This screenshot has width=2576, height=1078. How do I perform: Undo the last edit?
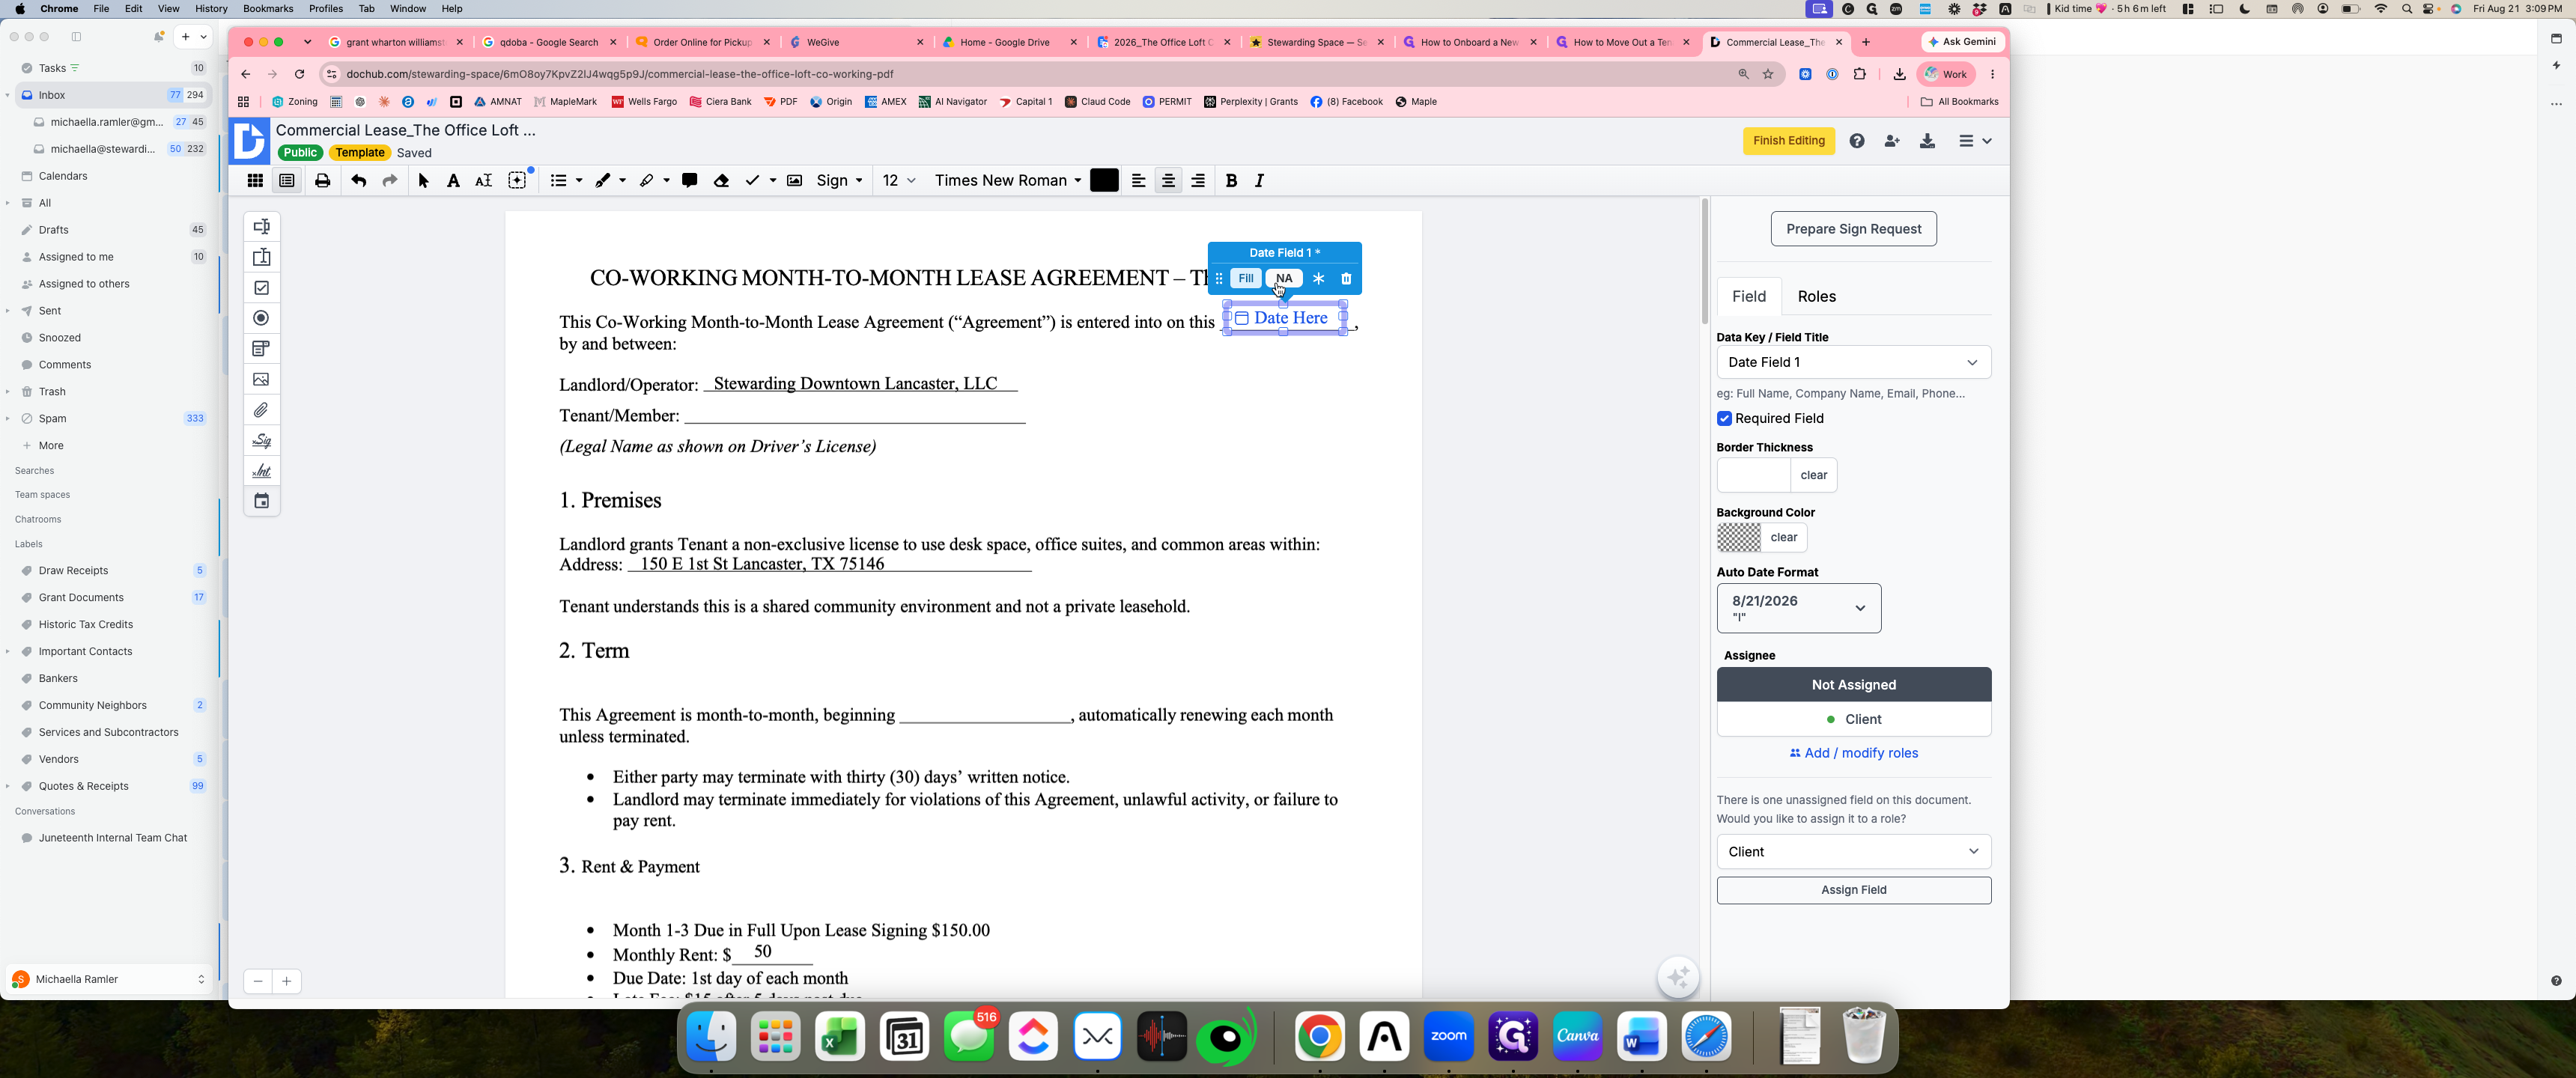coord(358,181)
